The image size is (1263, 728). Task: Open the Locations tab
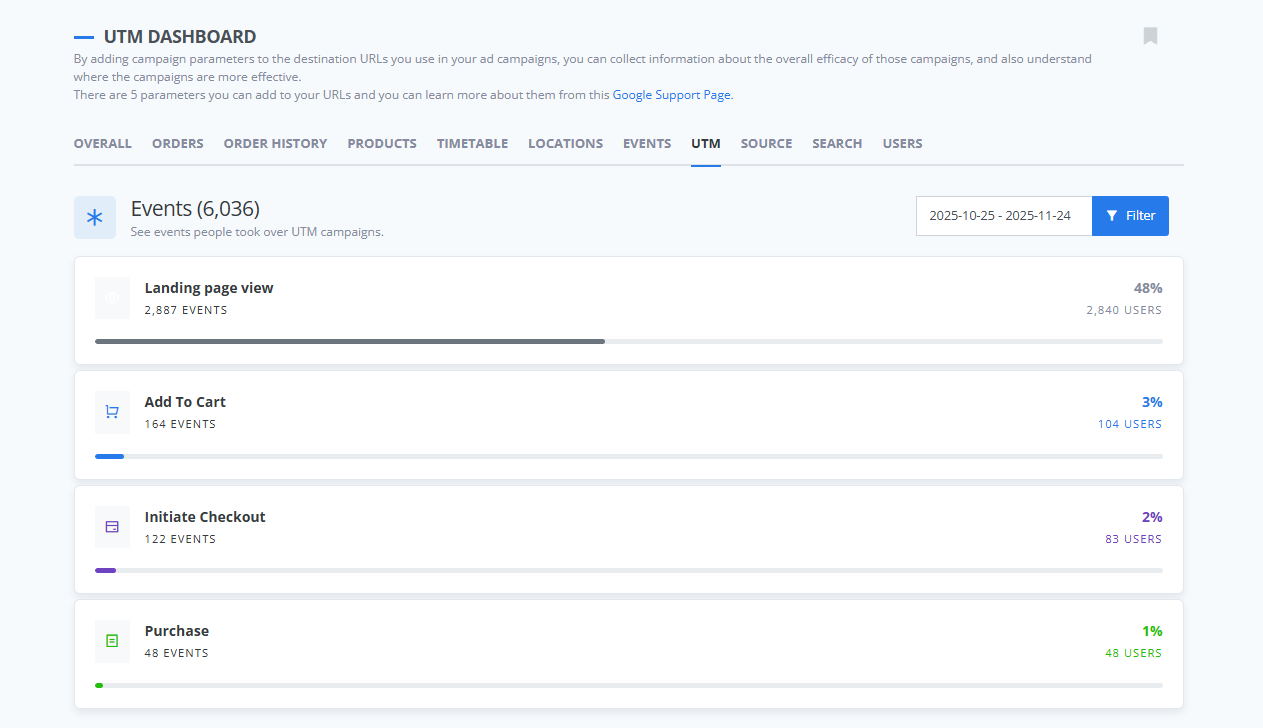pyautogui.click(x=565, y=144)
